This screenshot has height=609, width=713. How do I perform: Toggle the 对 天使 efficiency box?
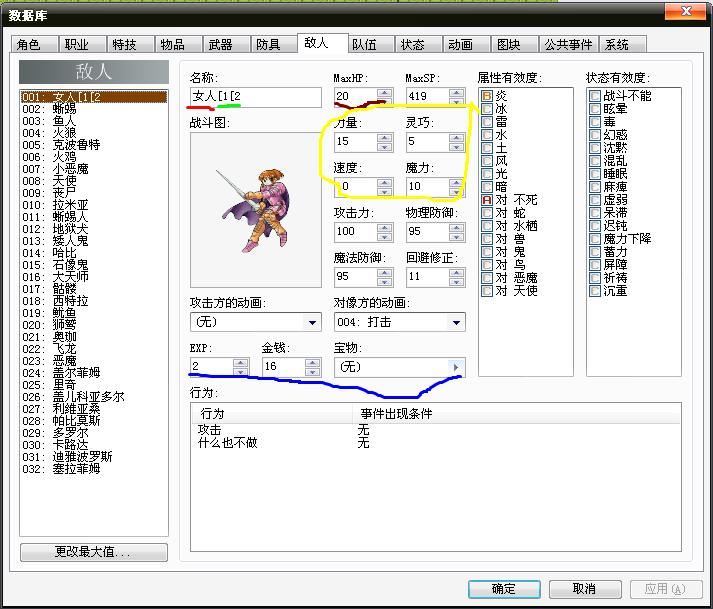(487, 291)
